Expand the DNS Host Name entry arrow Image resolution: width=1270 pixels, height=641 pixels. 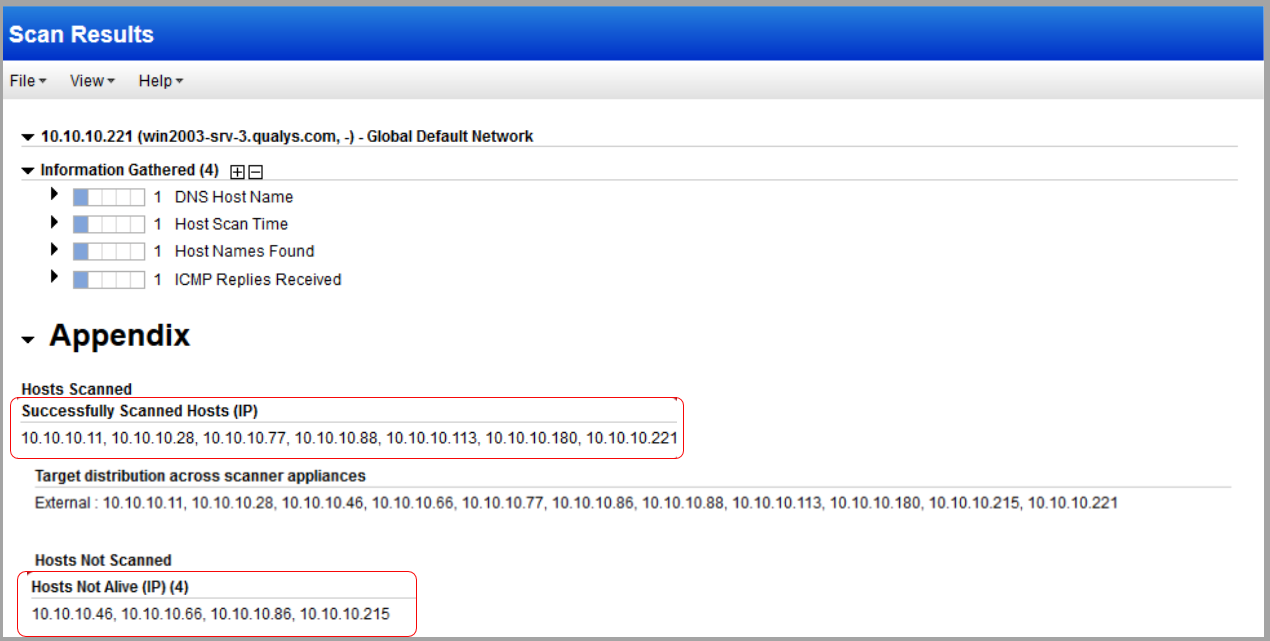(x=55, y=194)
